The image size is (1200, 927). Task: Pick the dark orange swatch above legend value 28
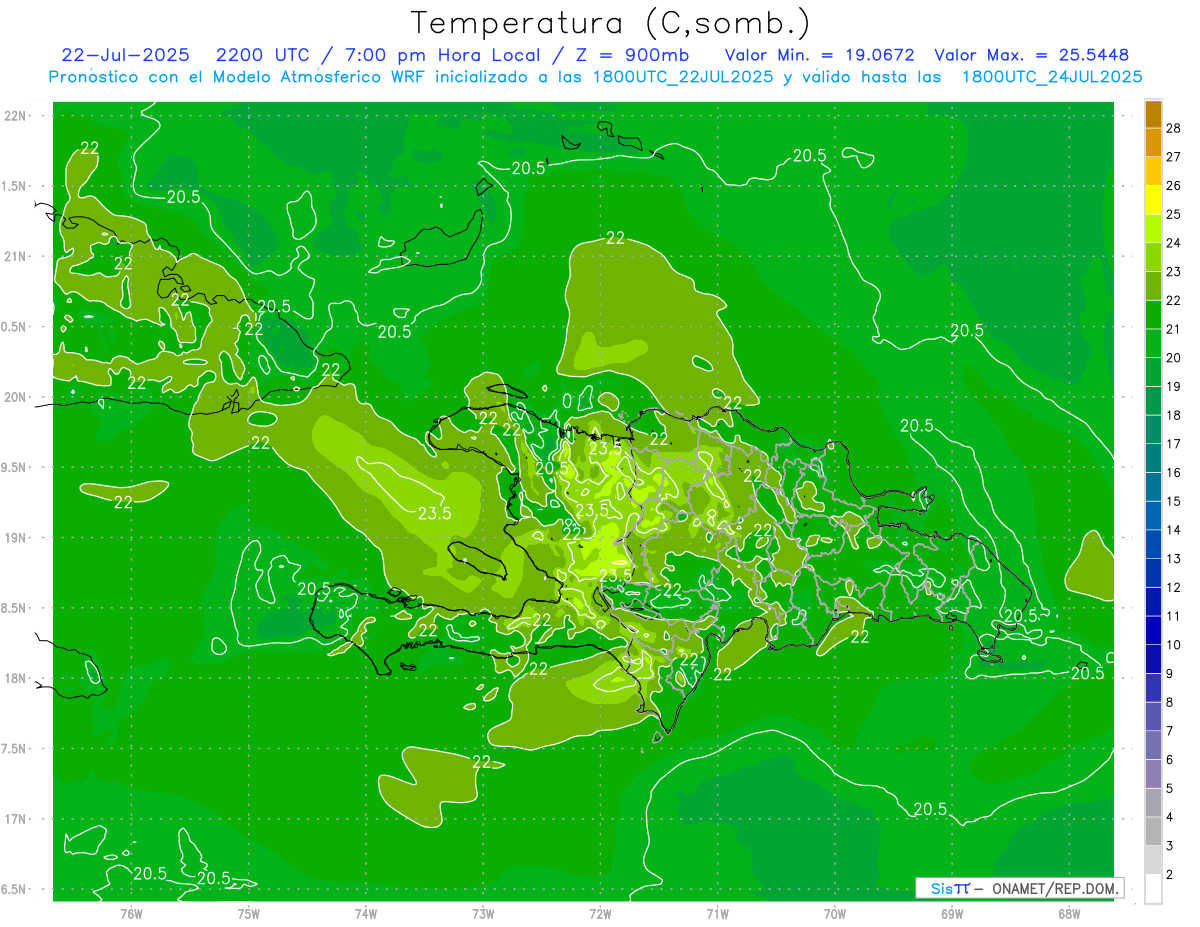tap(1153, 114)
